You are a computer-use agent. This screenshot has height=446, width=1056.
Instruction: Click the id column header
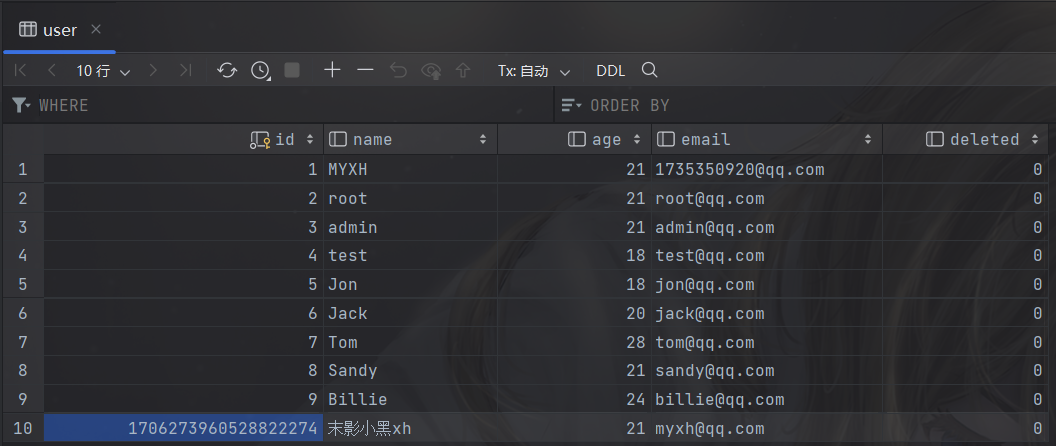tap(184, 139)
